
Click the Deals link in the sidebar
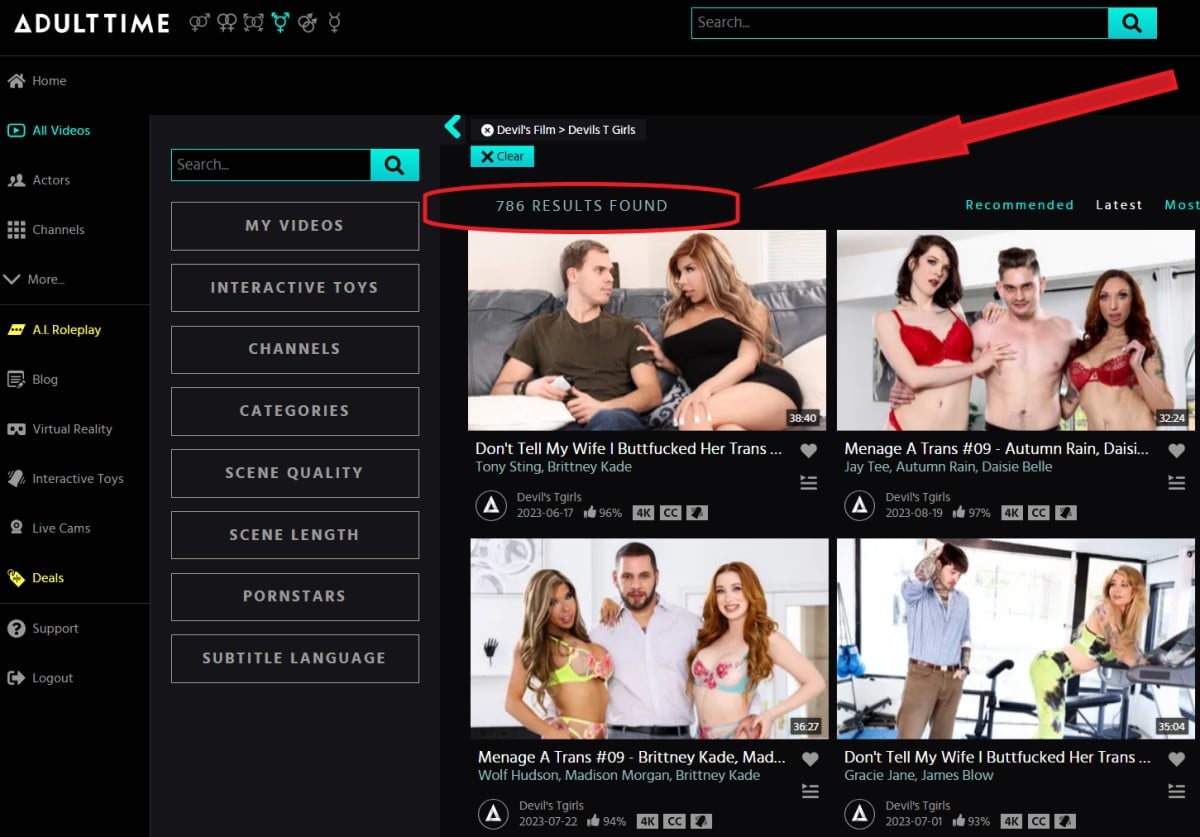point(48,578)
